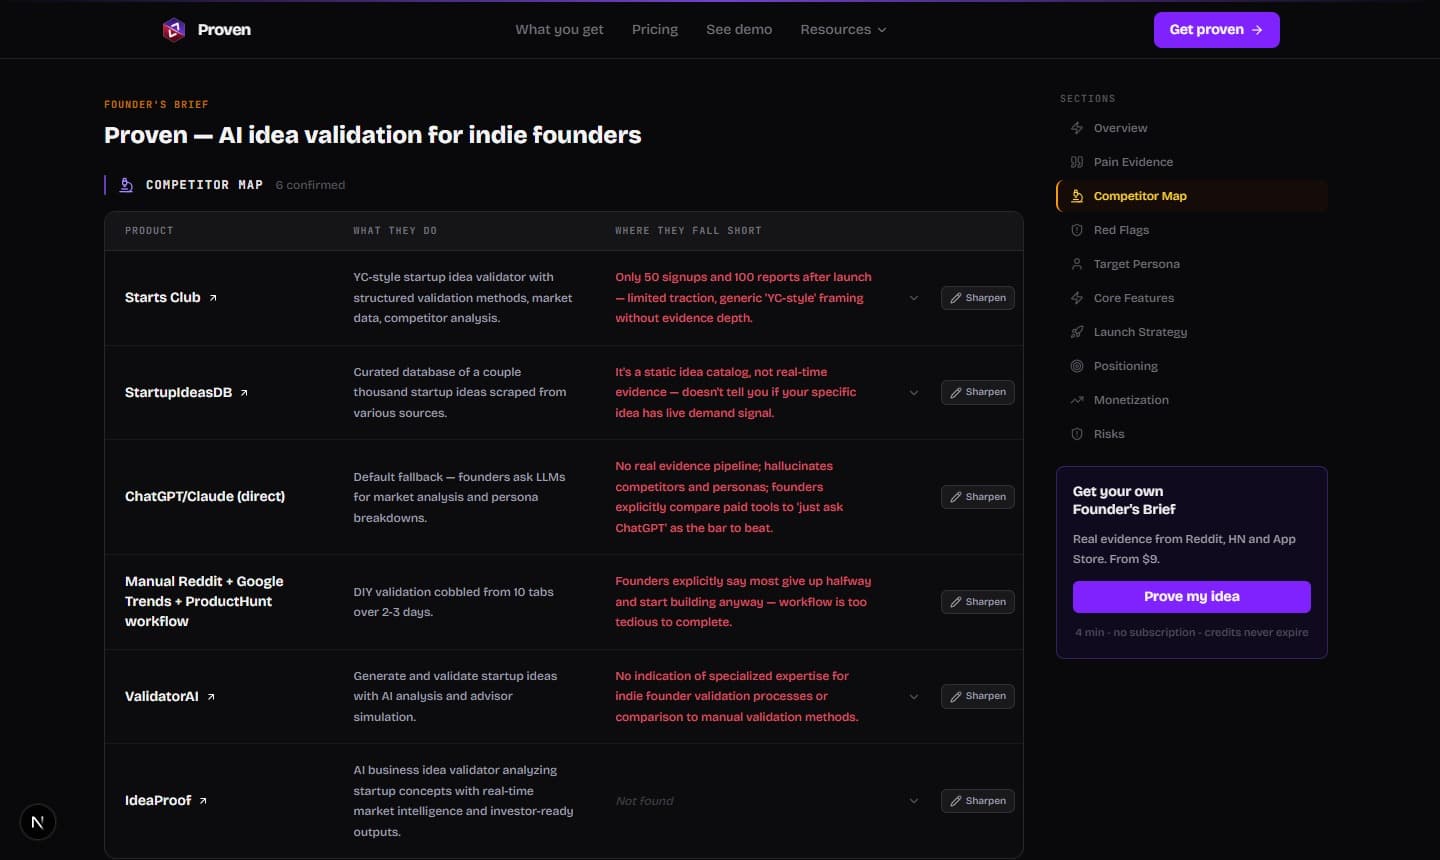Image resolution: width=1440 pixels, height=860 pixels.
Task: Sharpen the StartupIdeasDB row
Action: point(977,392)
